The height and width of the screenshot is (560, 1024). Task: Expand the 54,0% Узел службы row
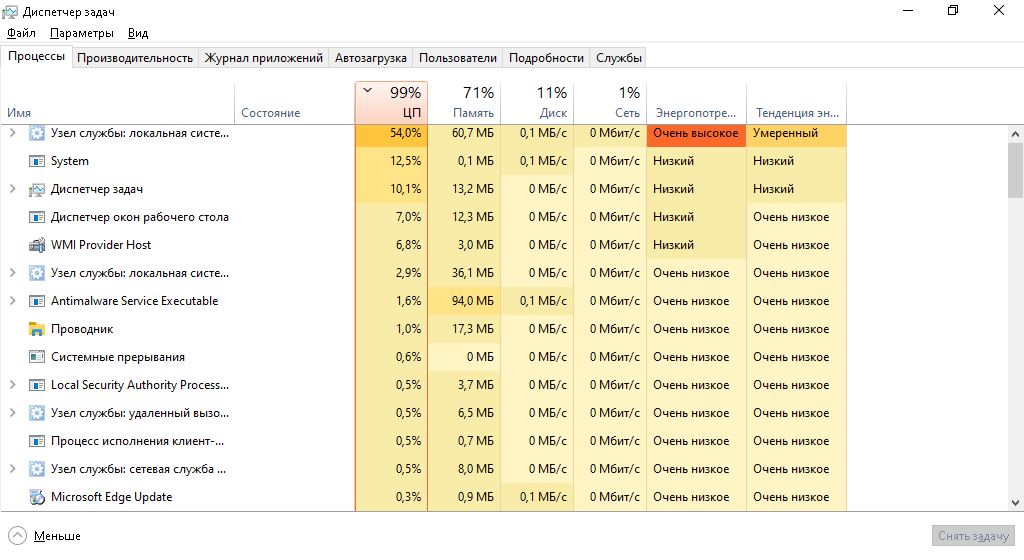(x=12, y=133)
